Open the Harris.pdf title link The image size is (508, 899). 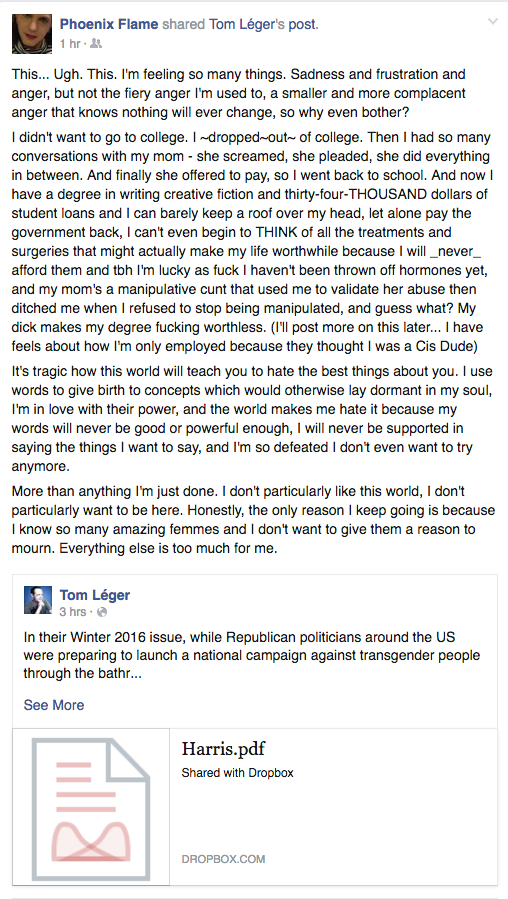tap(223, 749)
